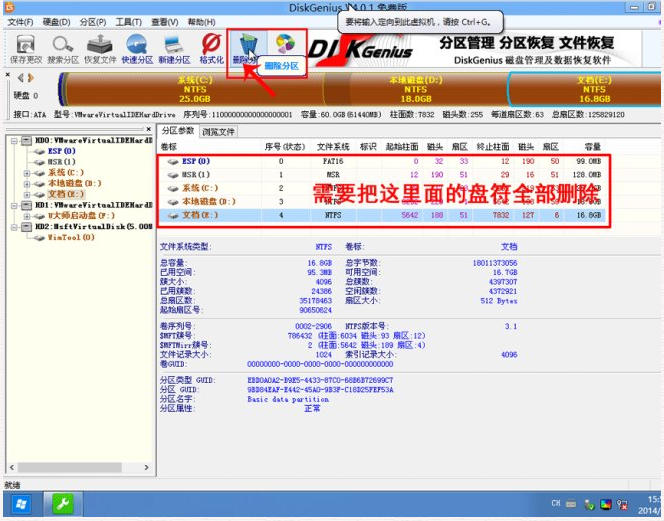The height and width of the screenshot is (521, 664).
Task: Collapse the HD0 VMware disk node
Action: (x=14, y=141)
